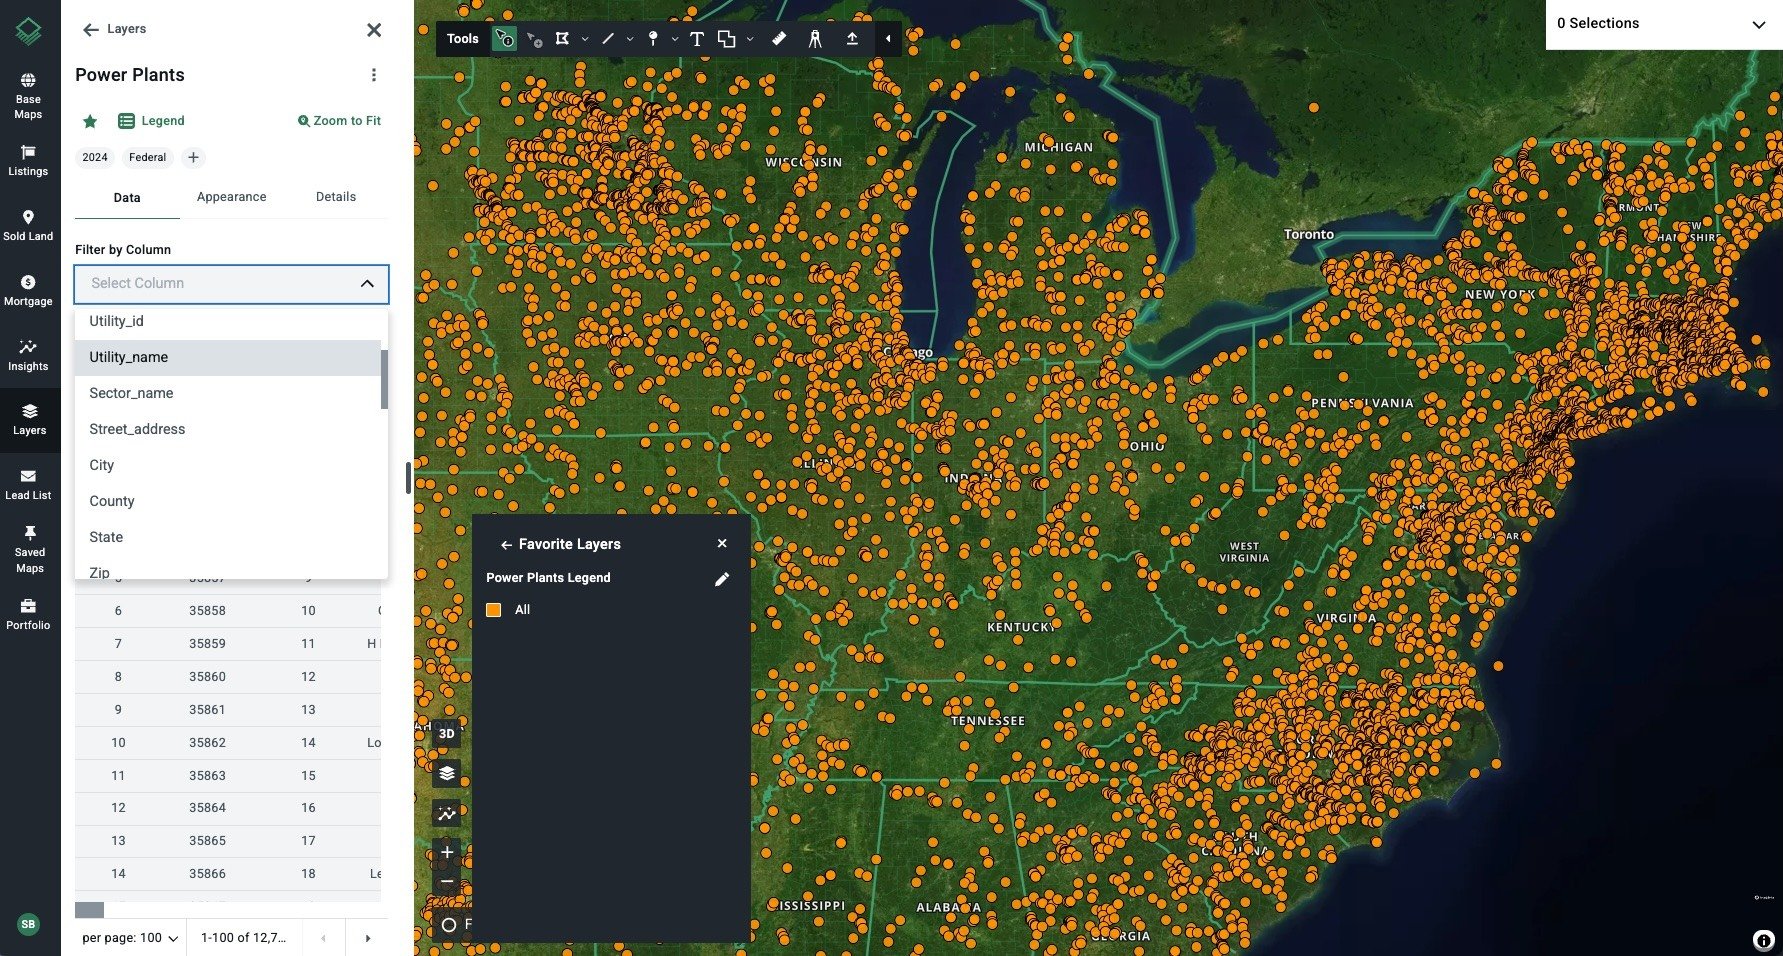Toggle the 3D map view
Viewport: 1783px width, 956px height.
pos(447,733)
